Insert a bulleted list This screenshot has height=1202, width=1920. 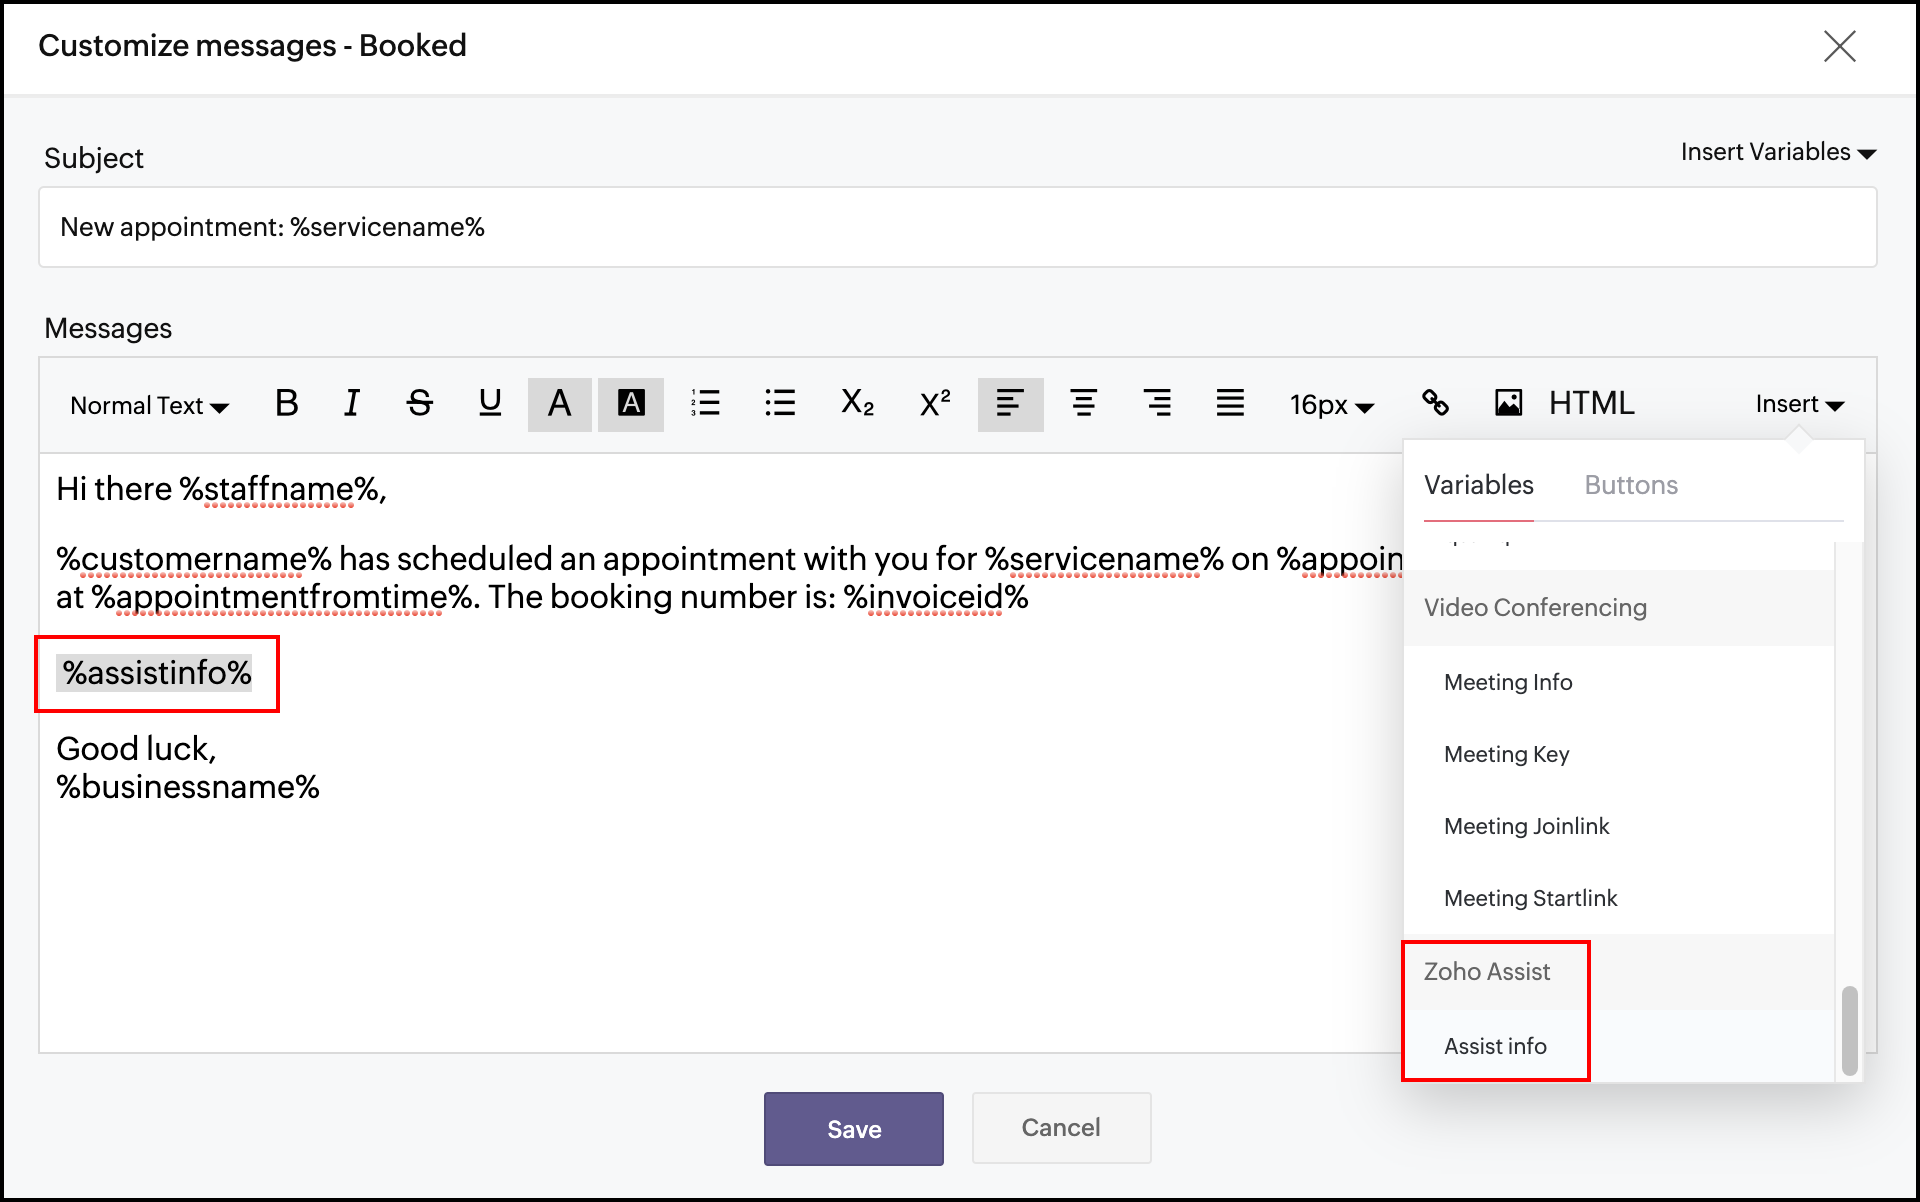[779, 404]
